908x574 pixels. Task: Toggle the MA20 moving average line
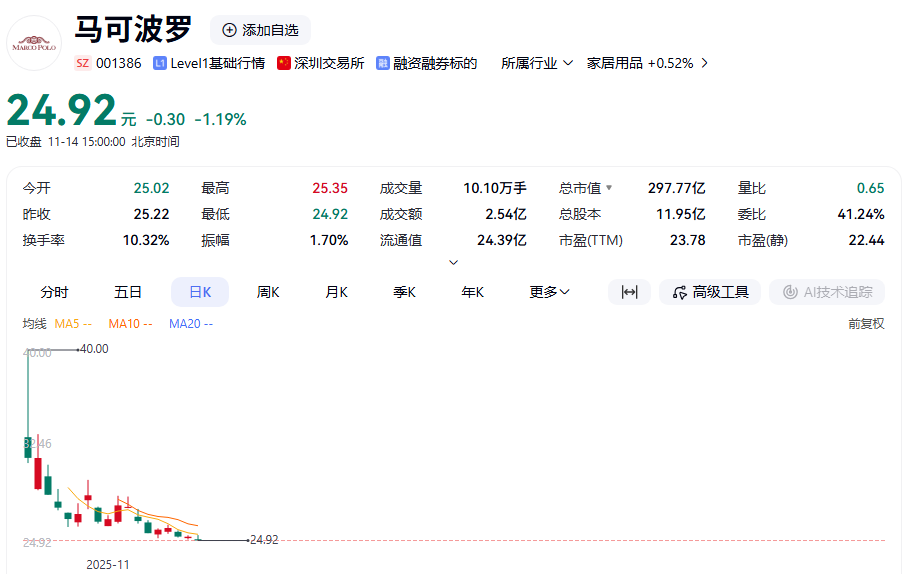(x=190, y=323)
